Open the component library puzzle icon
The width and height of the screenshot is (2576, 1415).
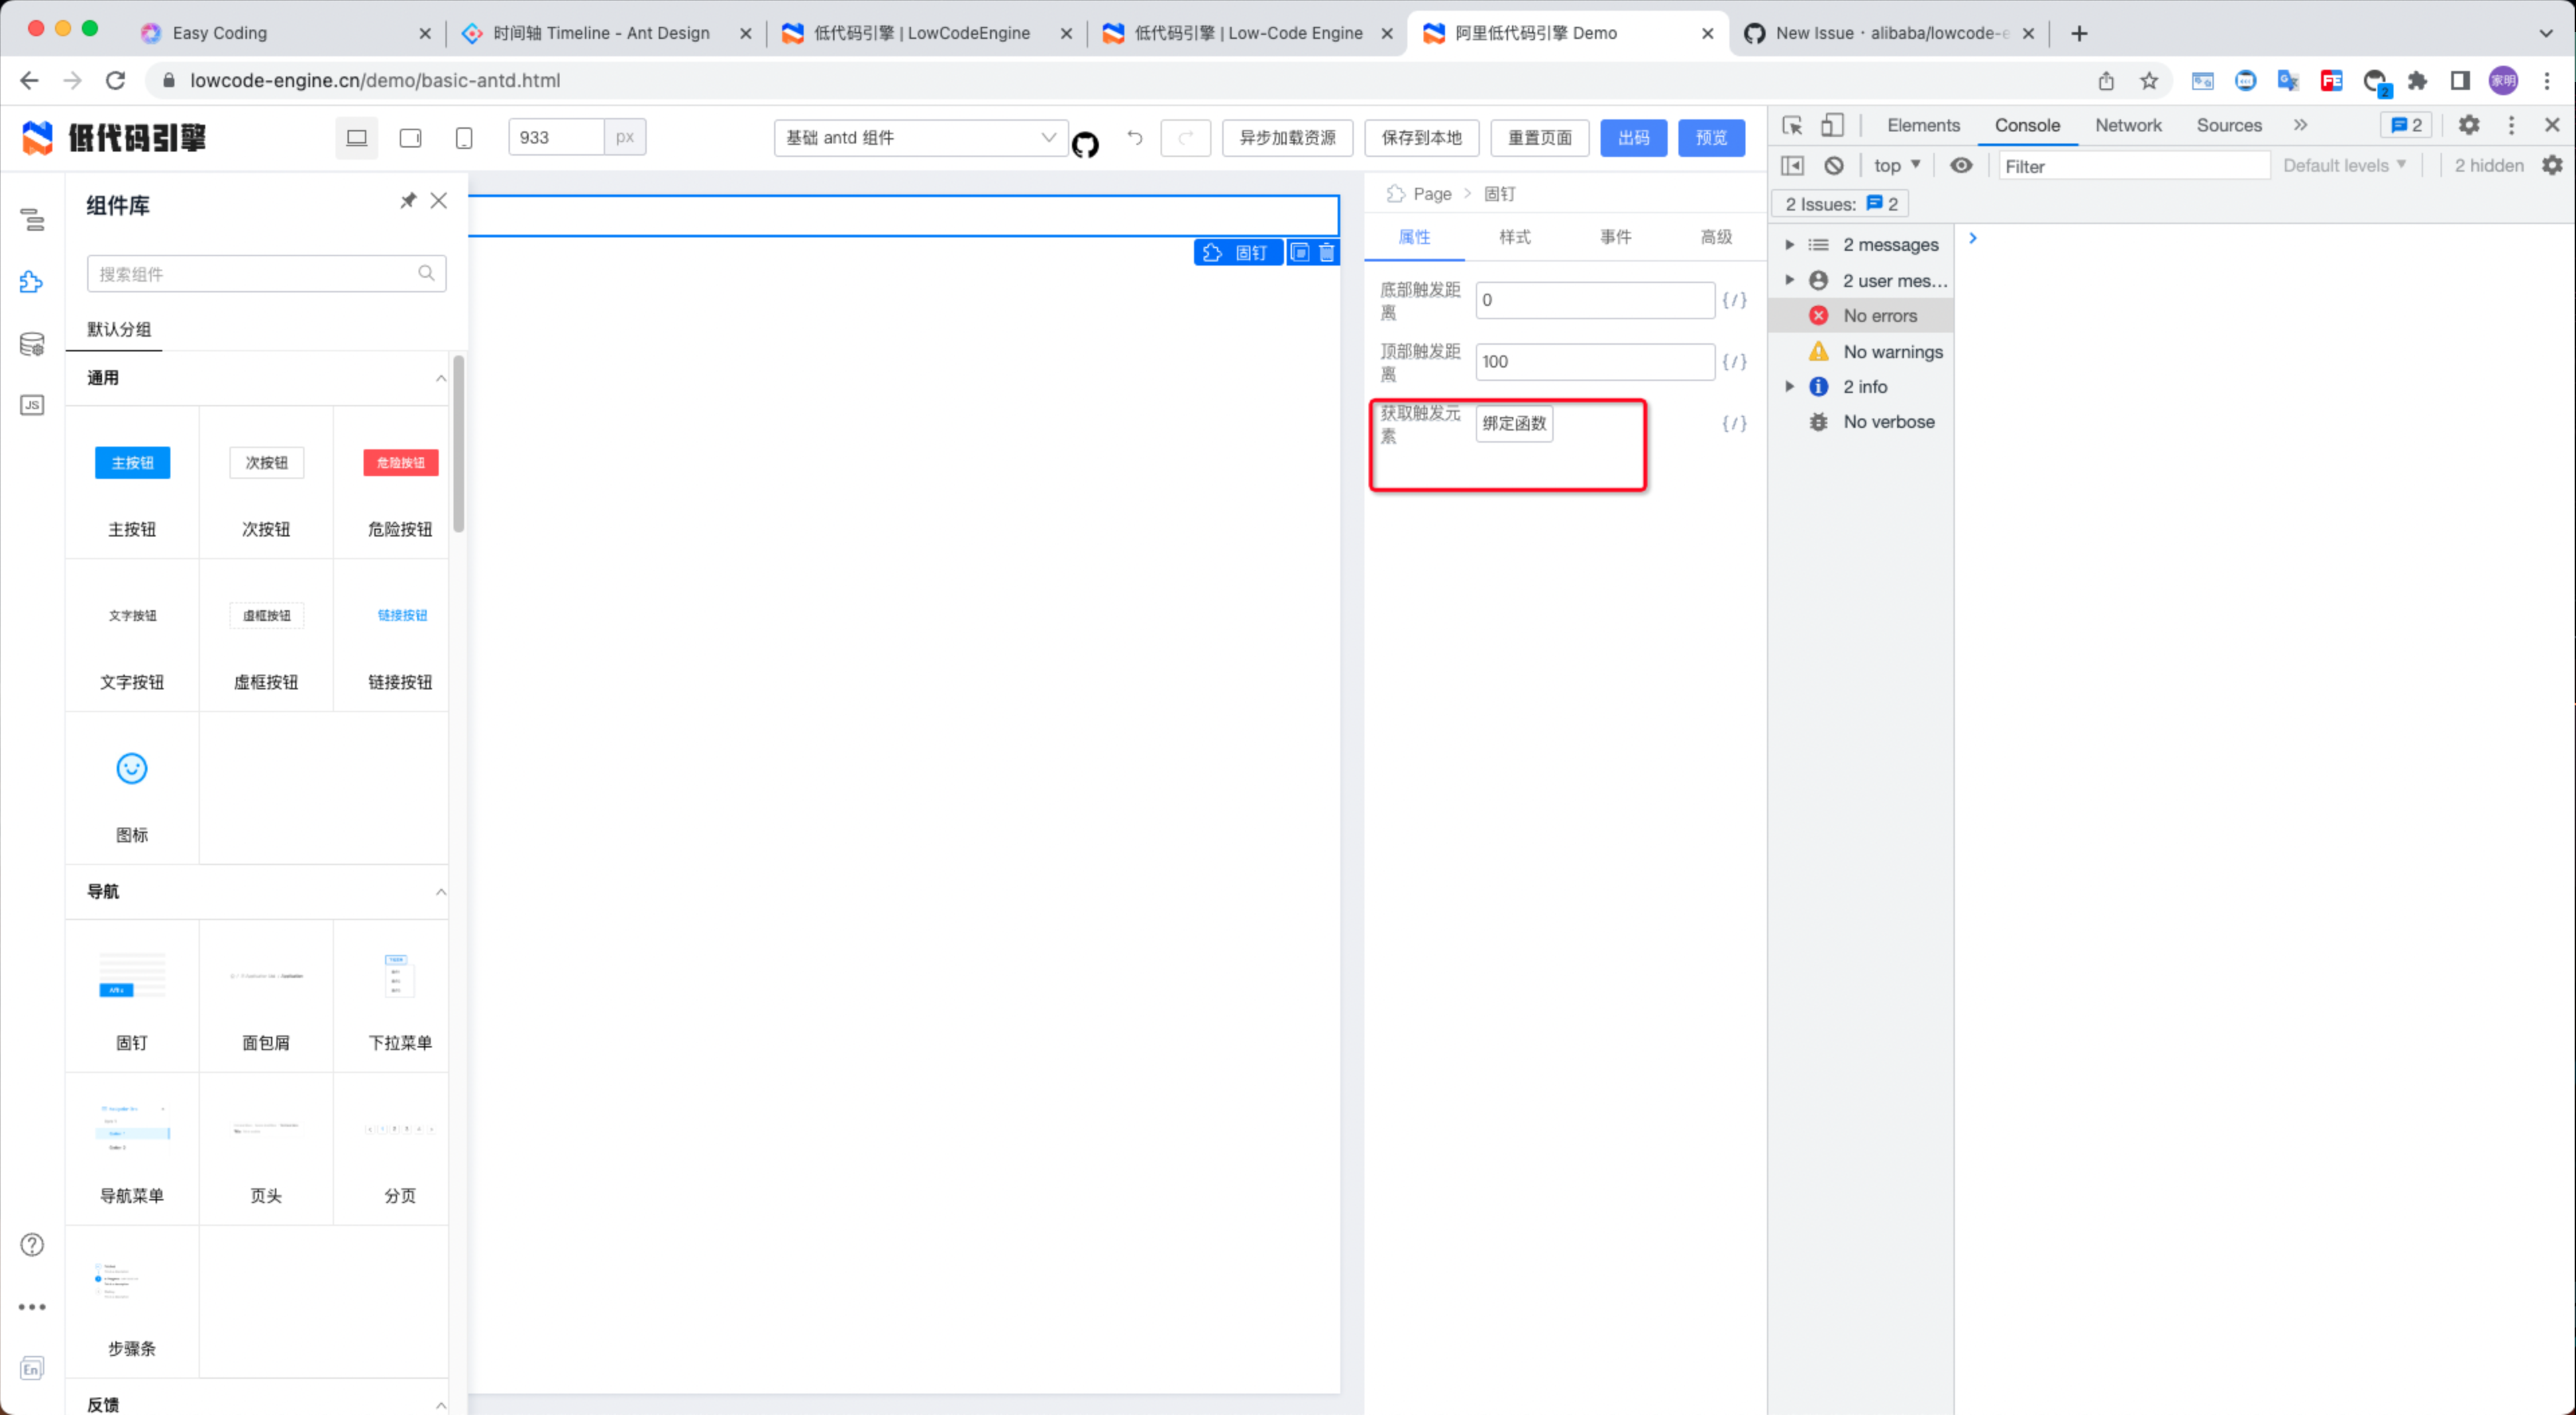point(31,282)
